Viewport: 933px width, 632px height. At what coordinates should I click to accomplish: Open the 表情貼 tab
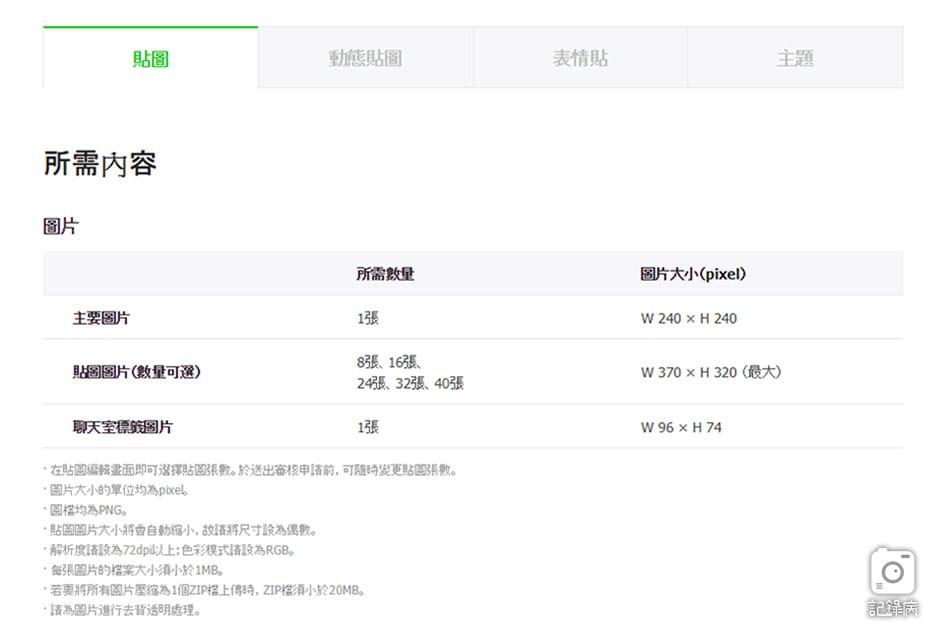(580, 58)
